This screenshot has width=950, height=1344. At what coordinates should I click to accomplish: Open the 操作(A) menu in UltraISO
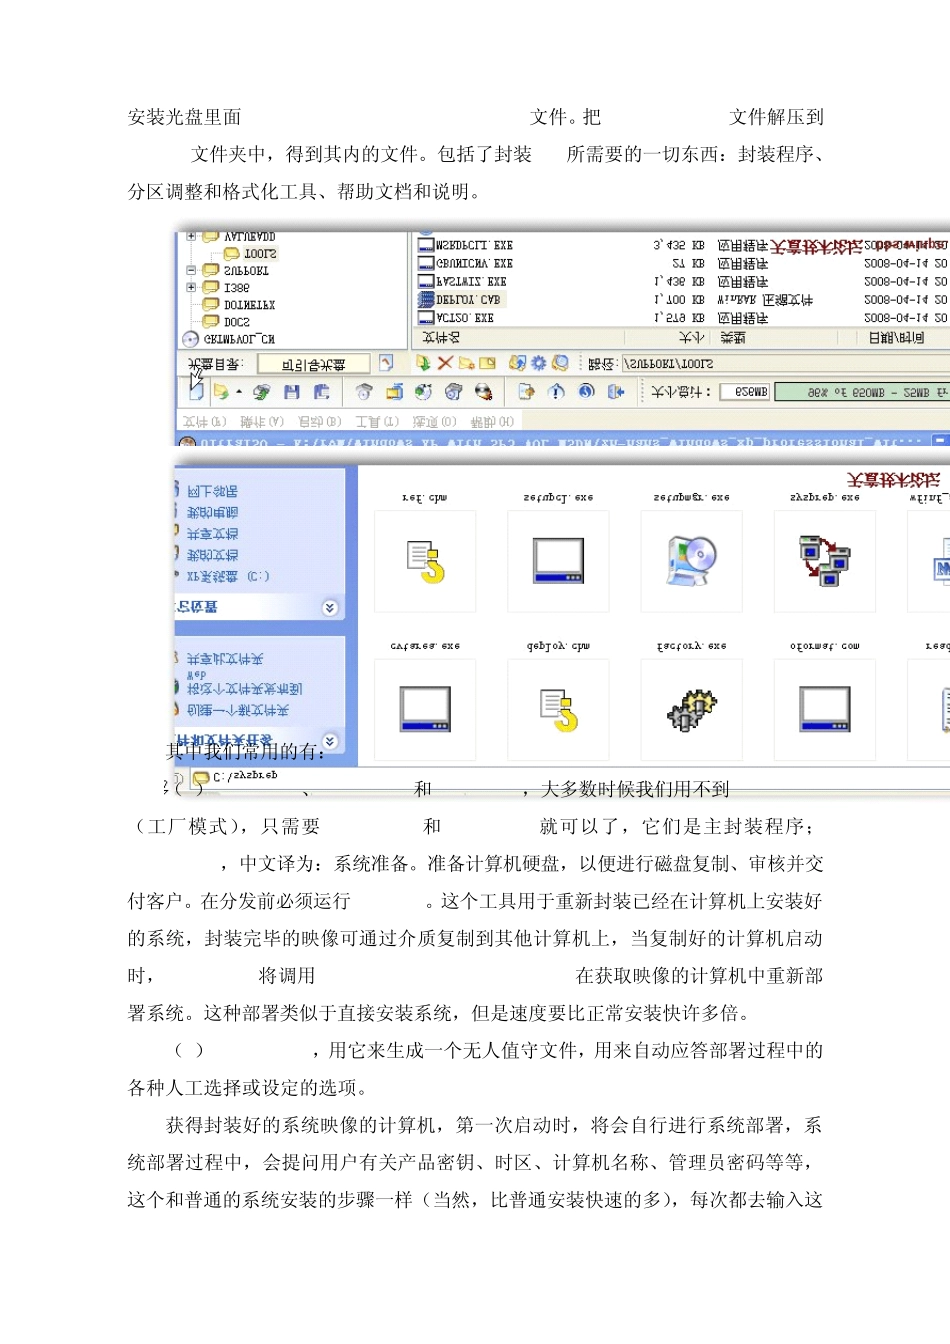point(262,421)
